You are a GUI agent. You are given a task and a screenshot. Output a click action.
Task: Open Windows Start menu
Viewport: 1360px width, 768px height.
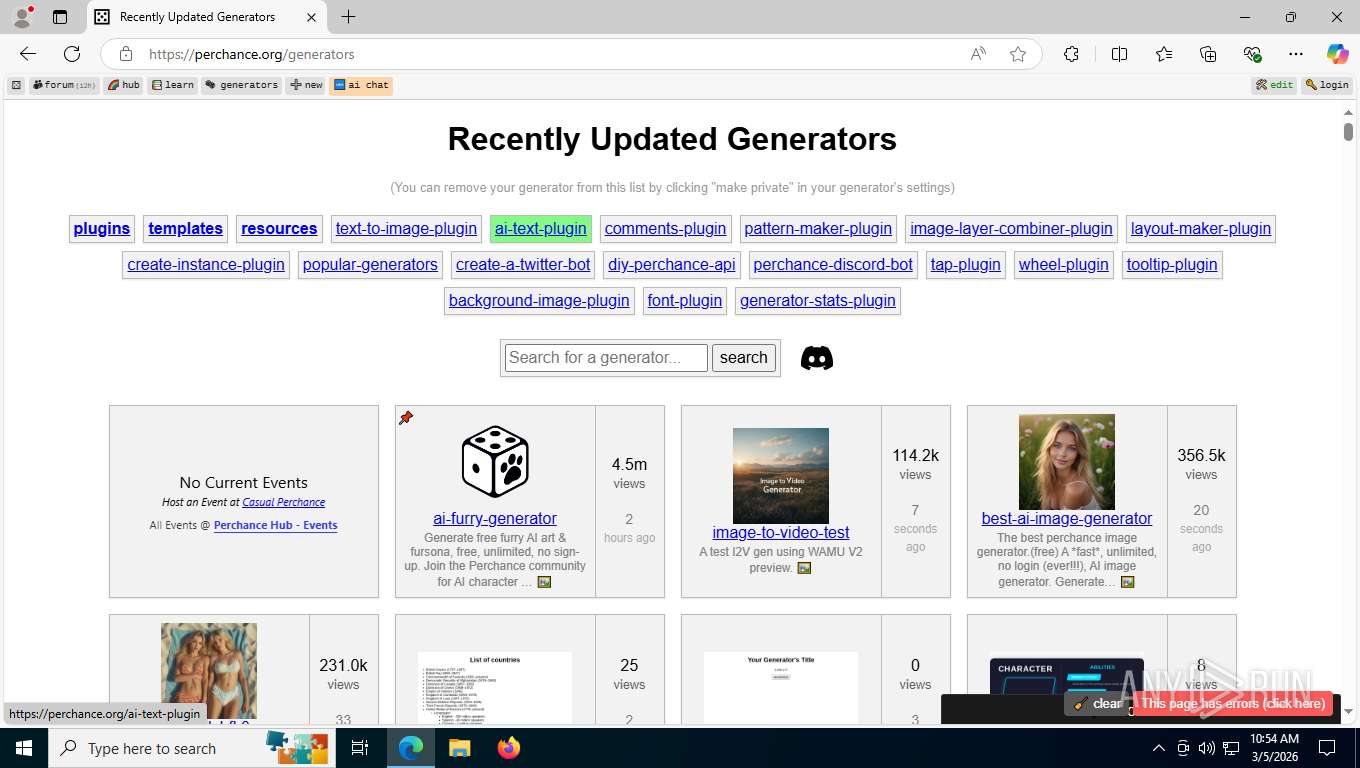tap(23, 748)
